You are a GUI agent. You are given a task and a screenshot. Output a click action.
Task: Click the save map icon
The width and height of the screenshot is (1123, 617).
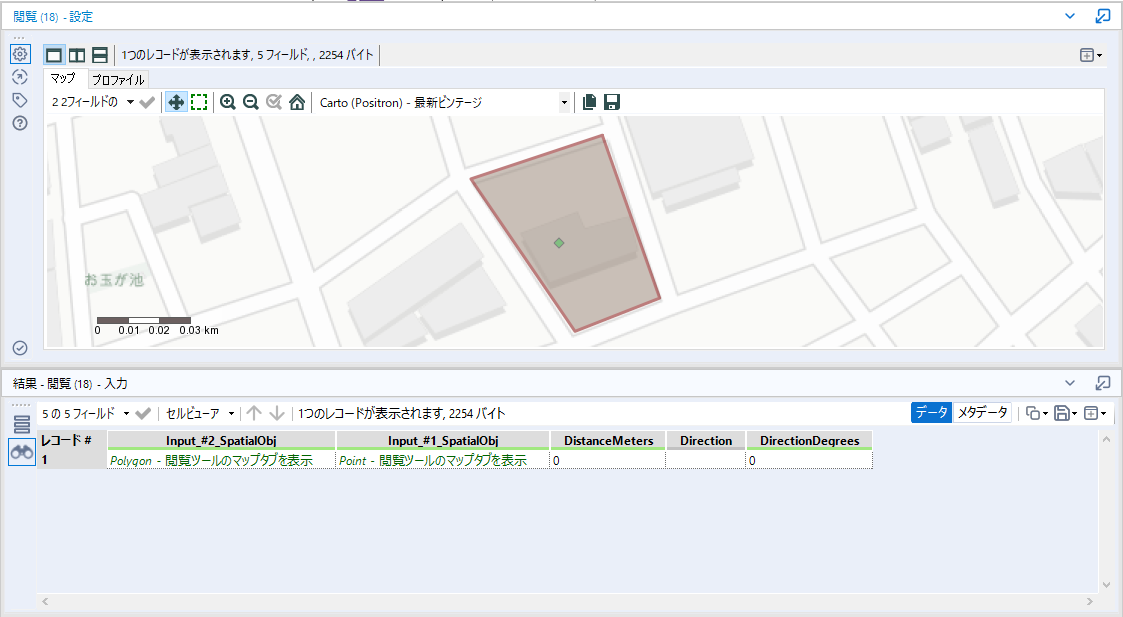pyautogui.click(x=610, y=101)
